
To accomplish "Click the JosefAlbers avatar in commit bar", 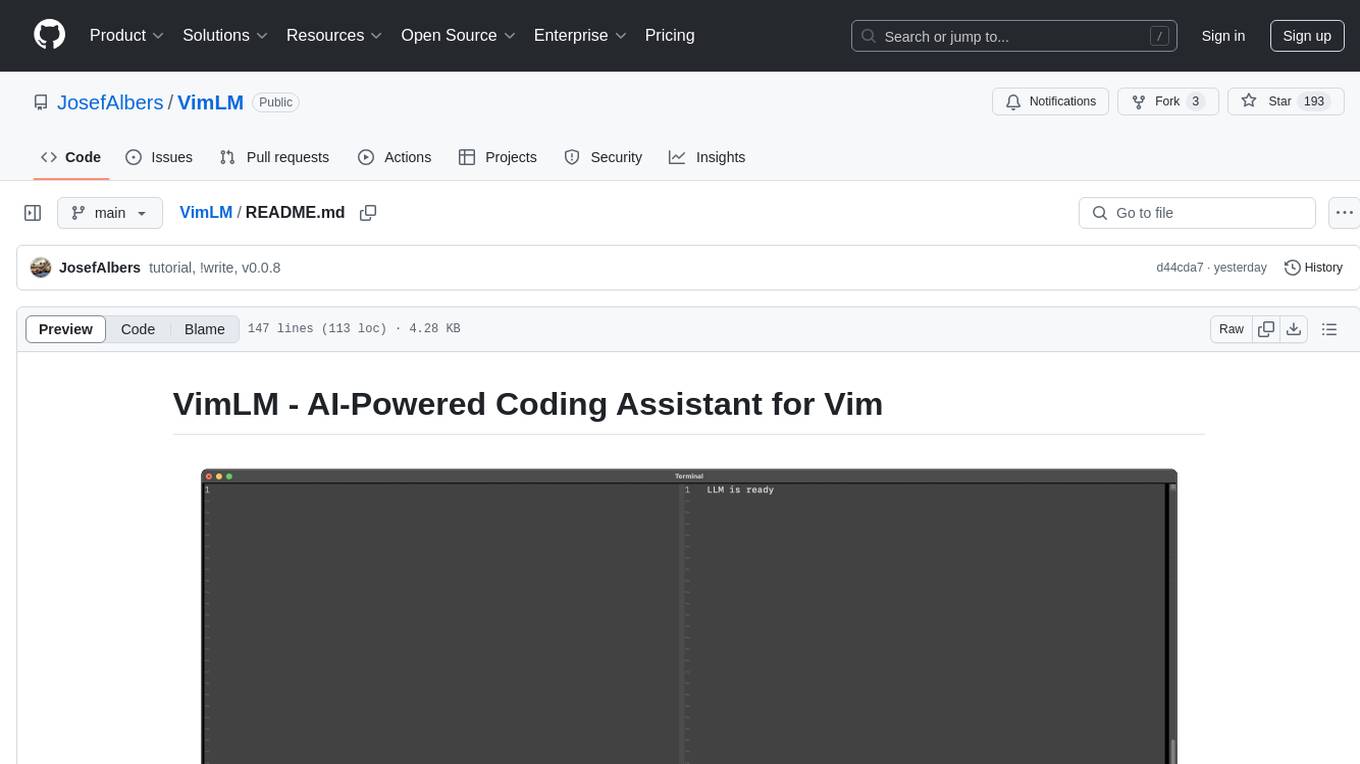I will [41, 268].
